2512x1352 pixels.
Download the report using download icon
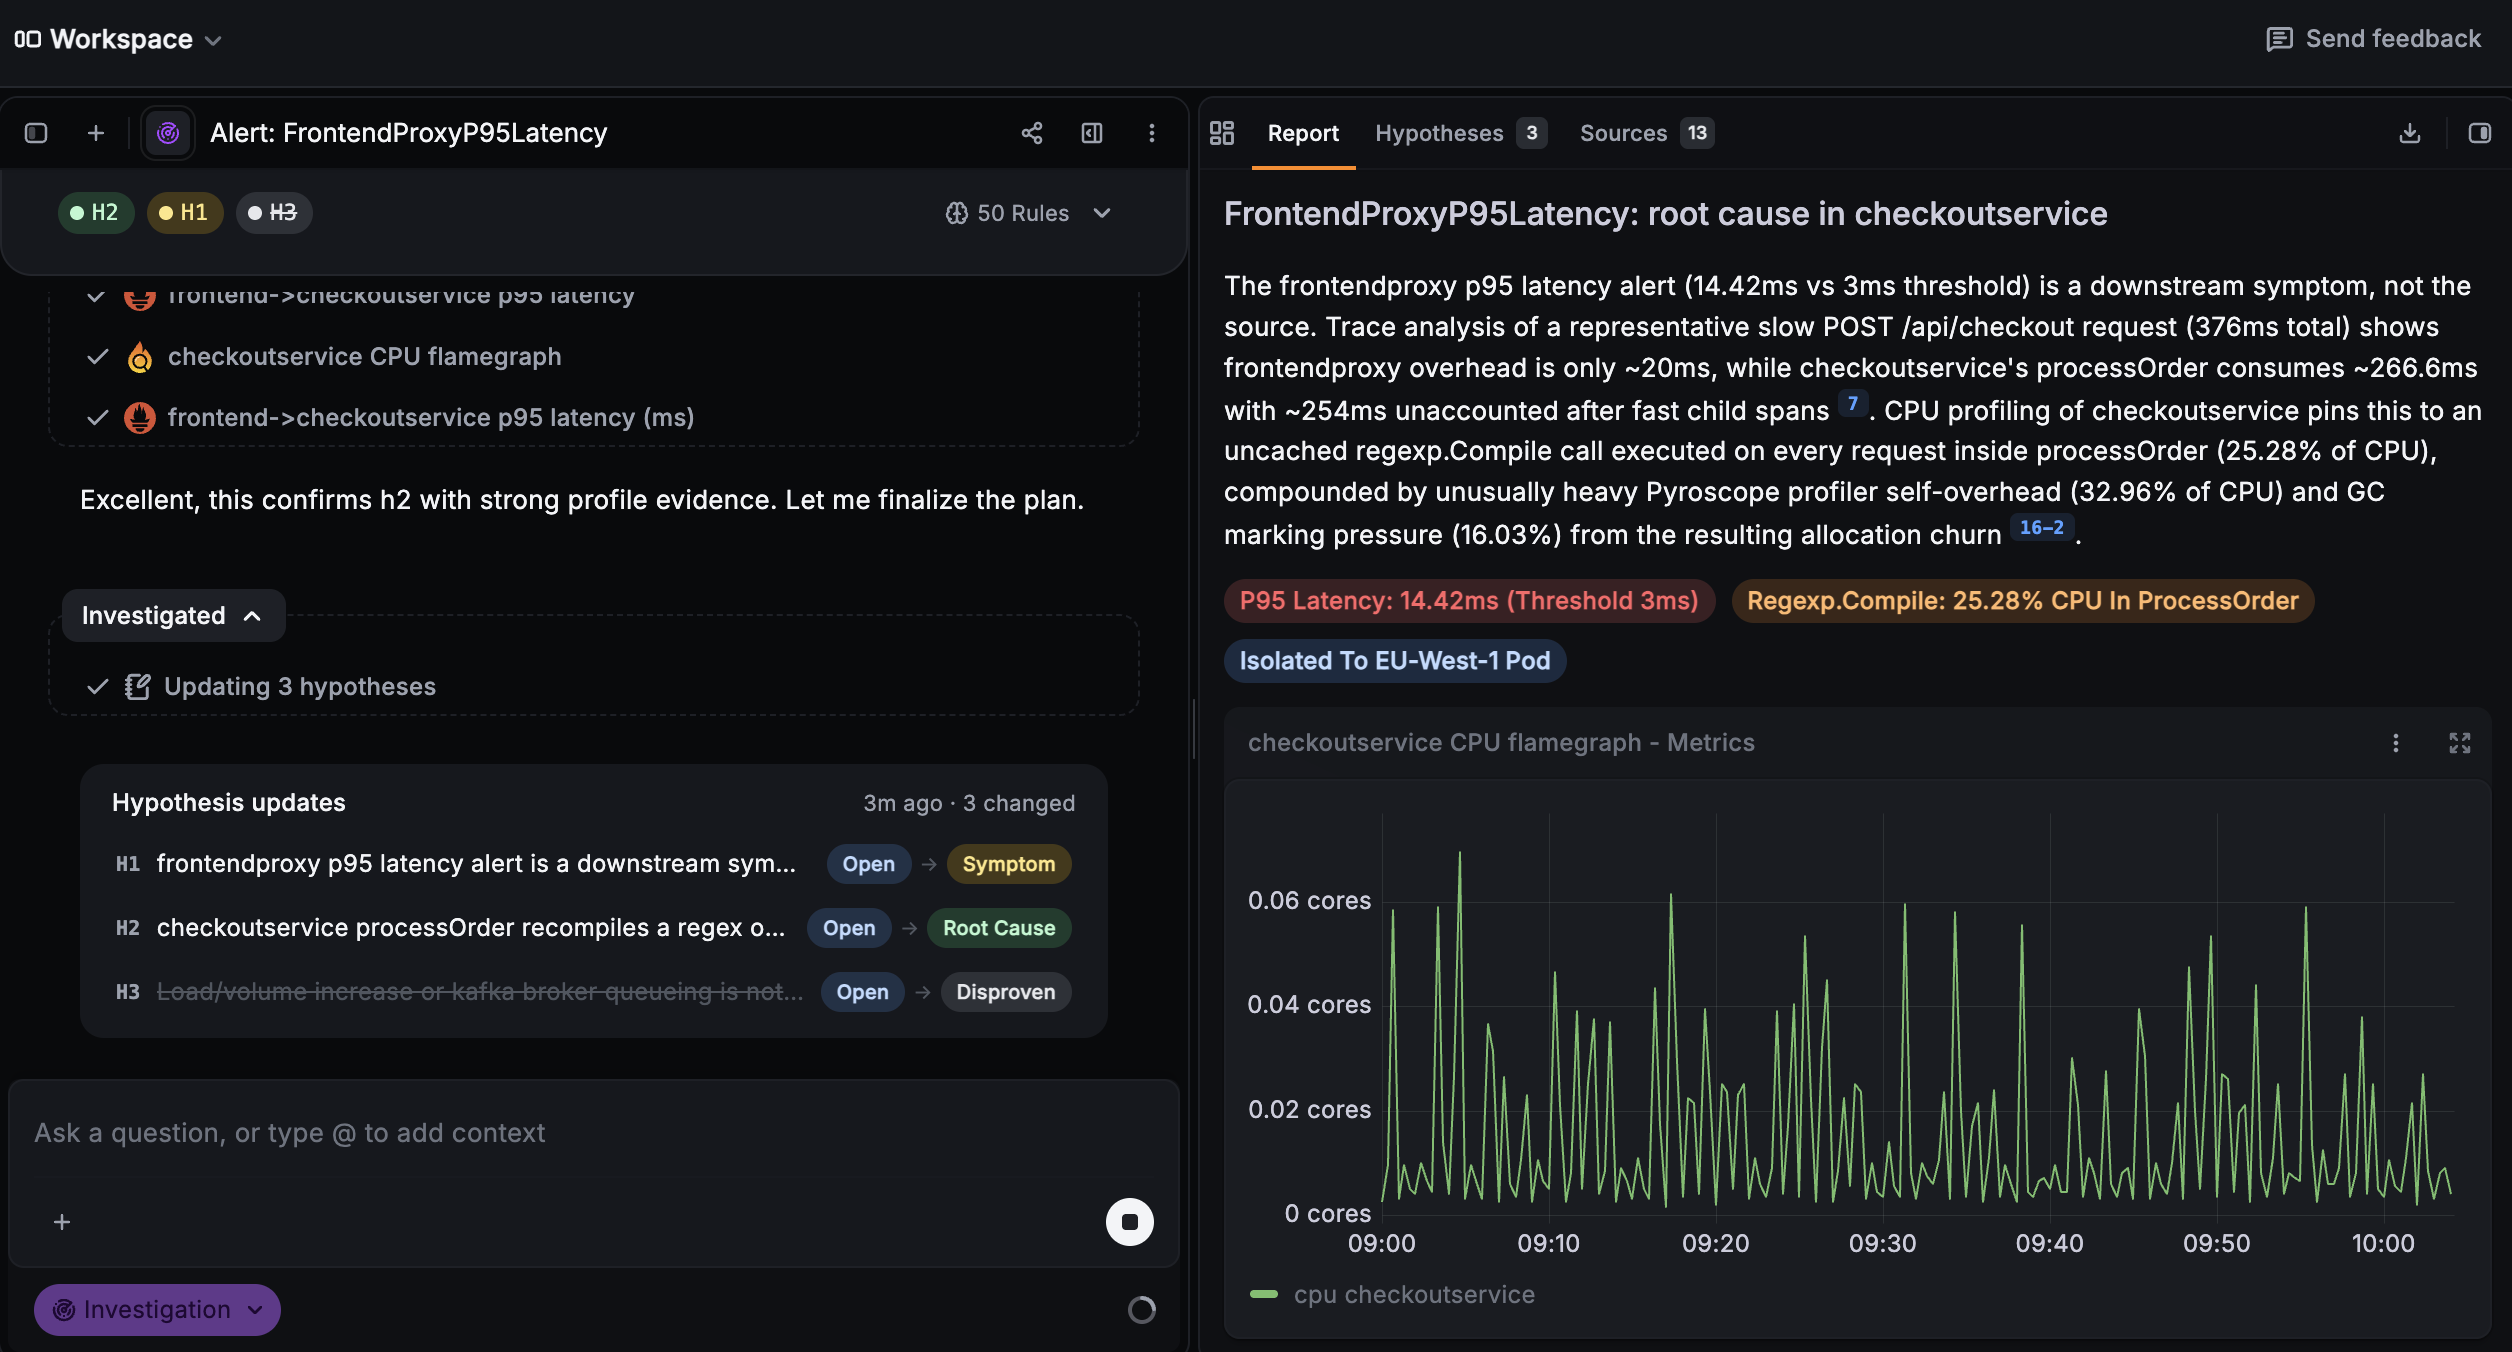pyautogui.click(x=2410, y=133)
